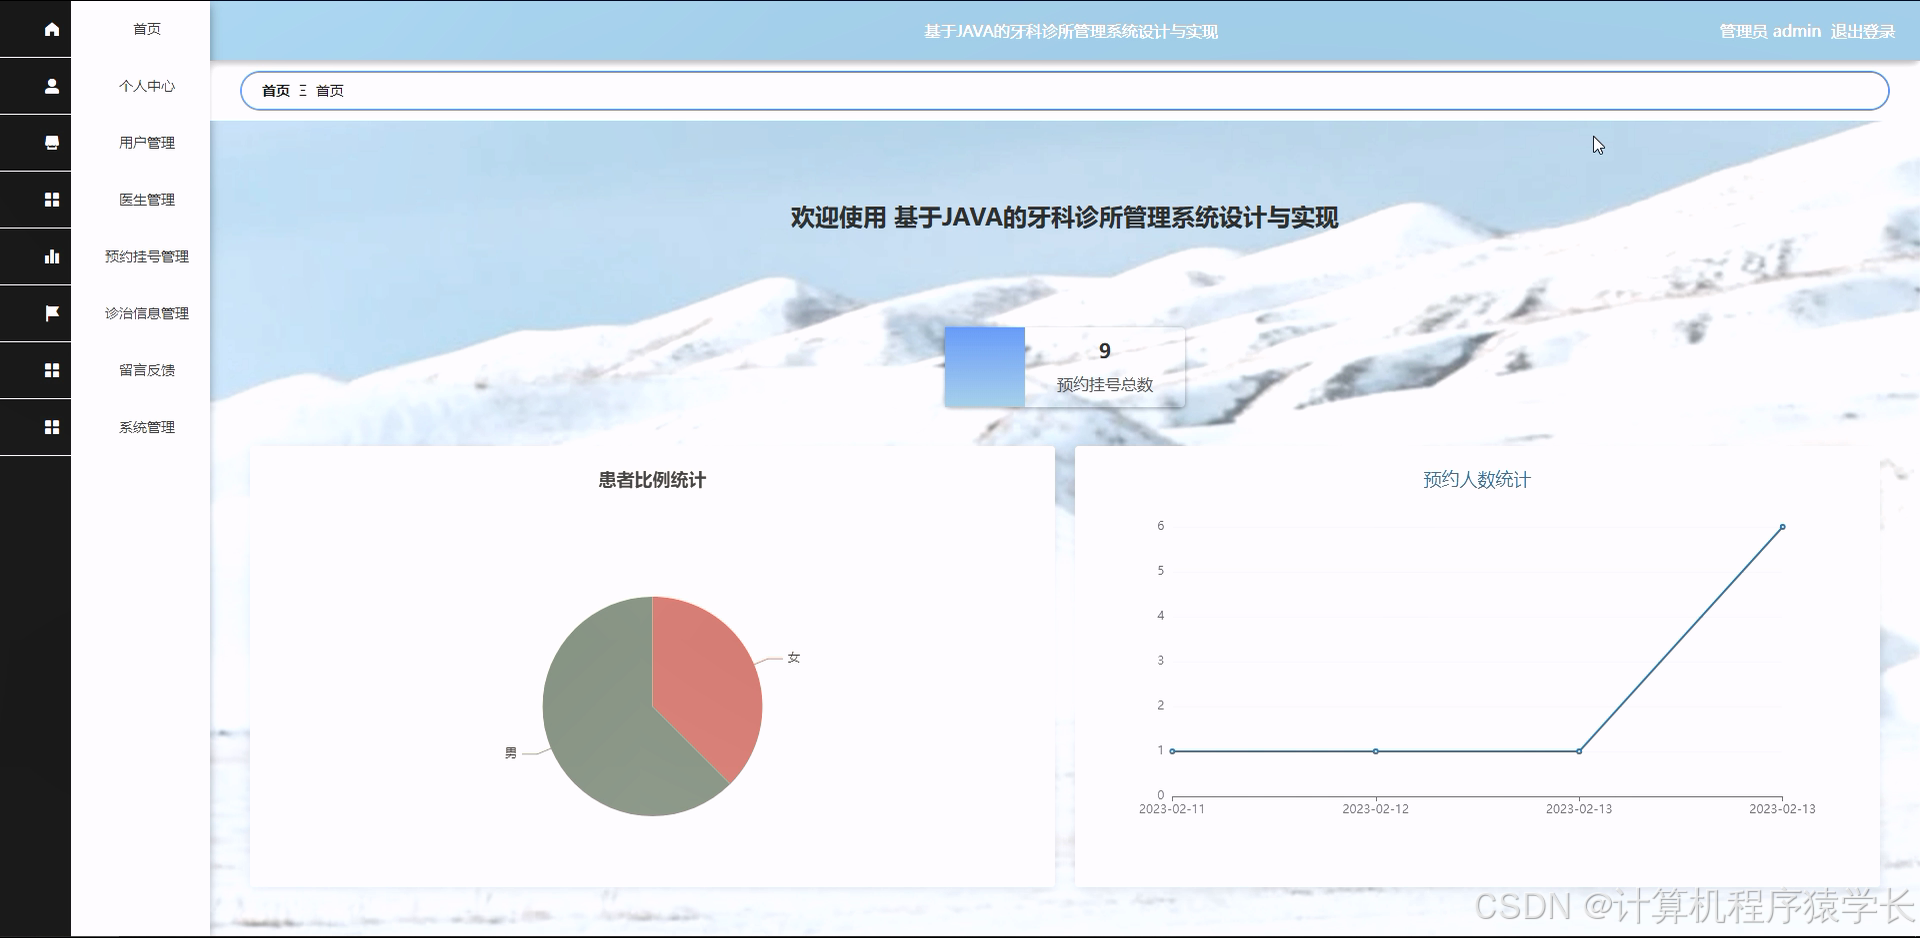The width and height of the screenshot is (1920, 938).
Task: Click the grid icon next to 医生管理
Action: 50,199
